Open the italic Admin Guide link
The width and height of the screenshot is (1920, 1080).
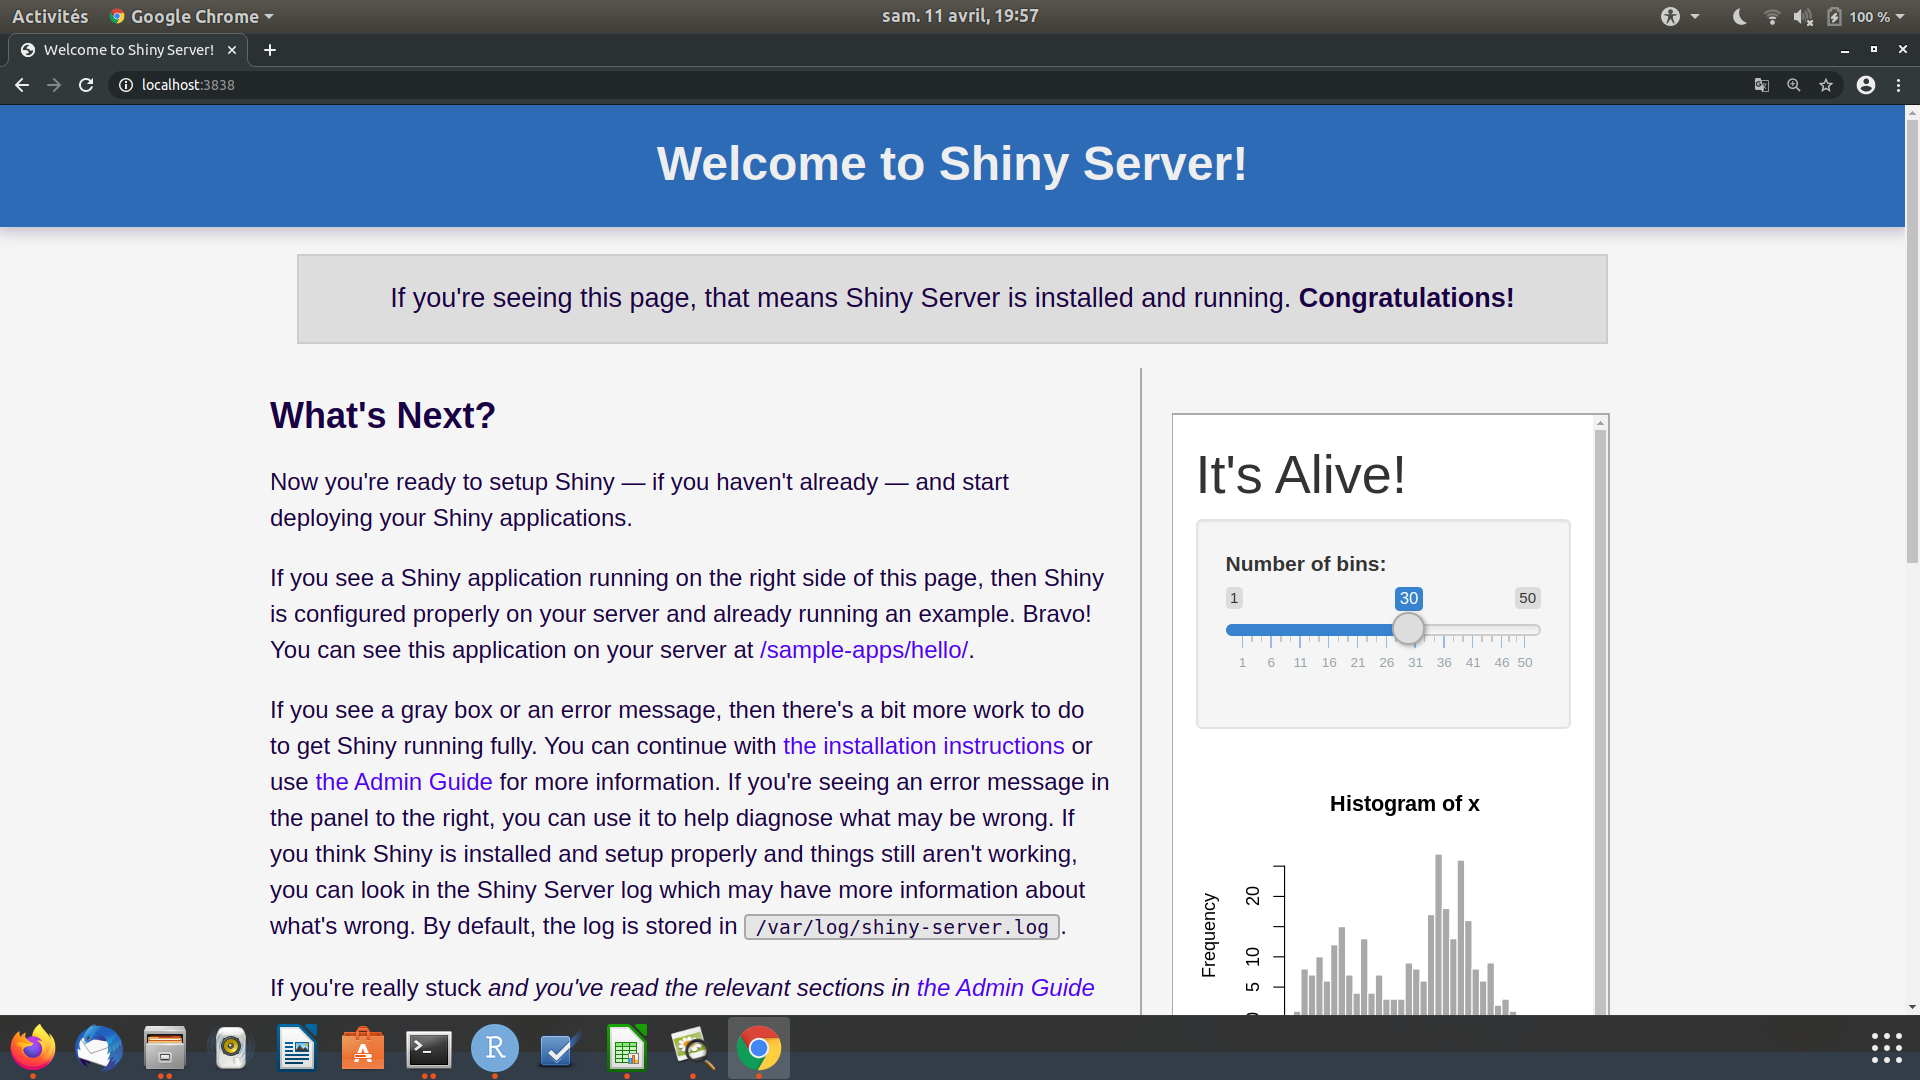(x=1006, y=988)
